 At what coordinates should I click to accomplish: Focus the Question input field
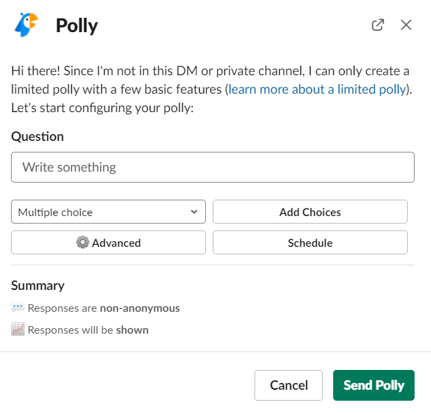(x=213, y=167)
